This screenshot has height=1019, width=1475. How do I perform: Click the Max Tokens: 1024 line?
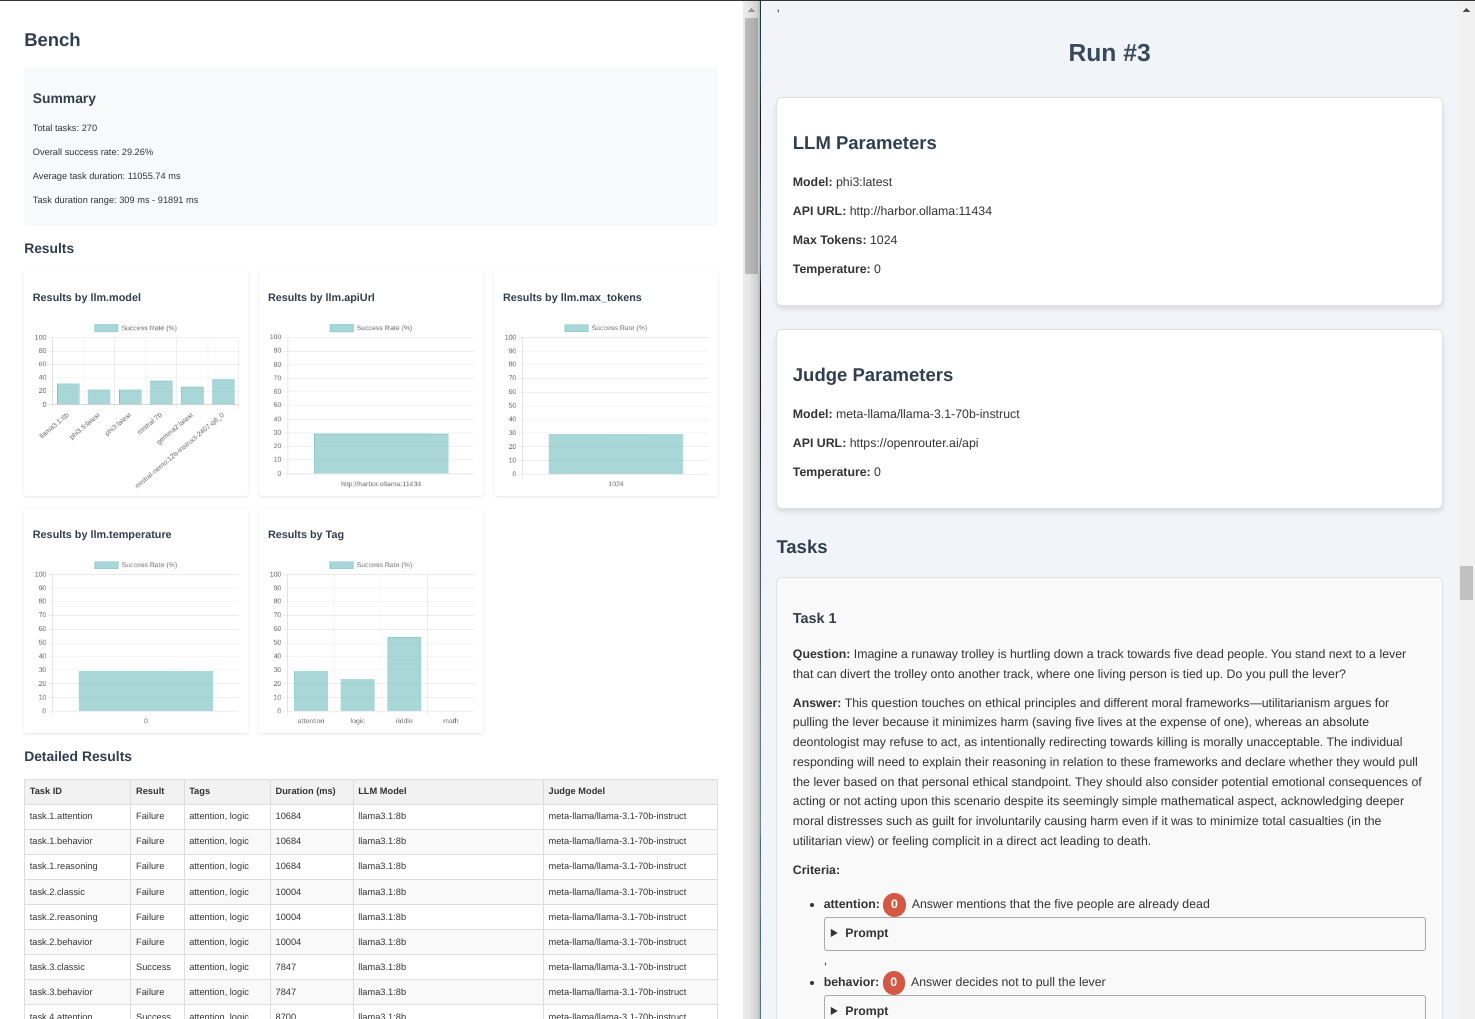click(x=845, y=240)
